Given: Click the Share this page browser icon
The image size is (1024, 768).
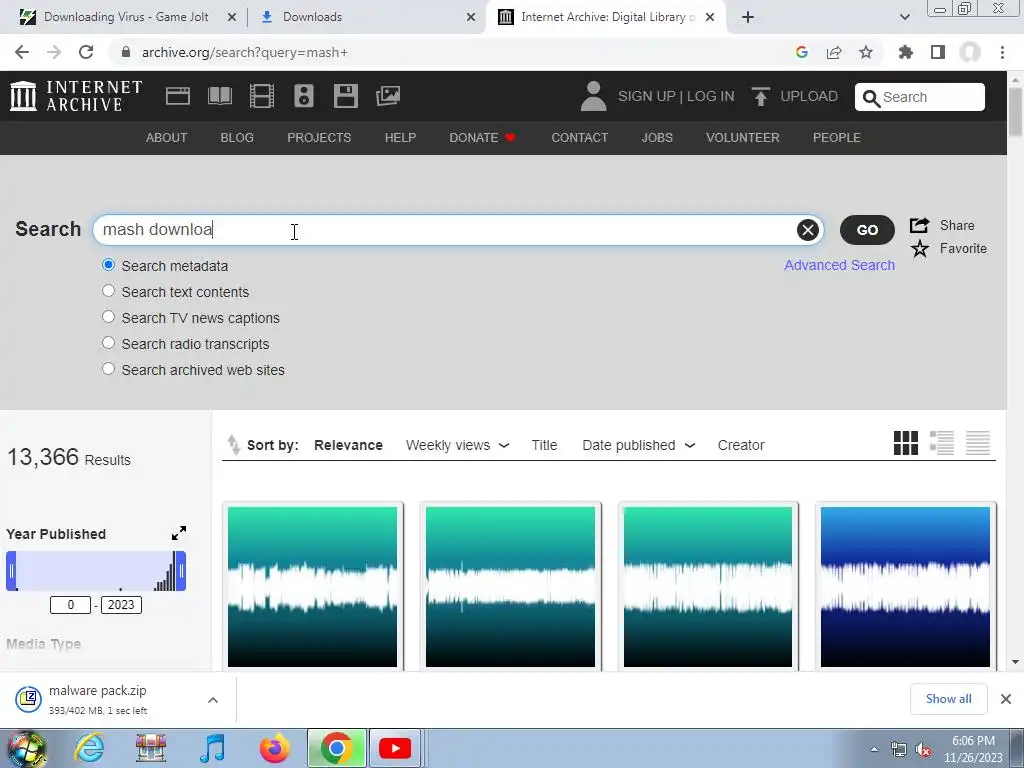Looking at the screenshot, I should point(834,52).
